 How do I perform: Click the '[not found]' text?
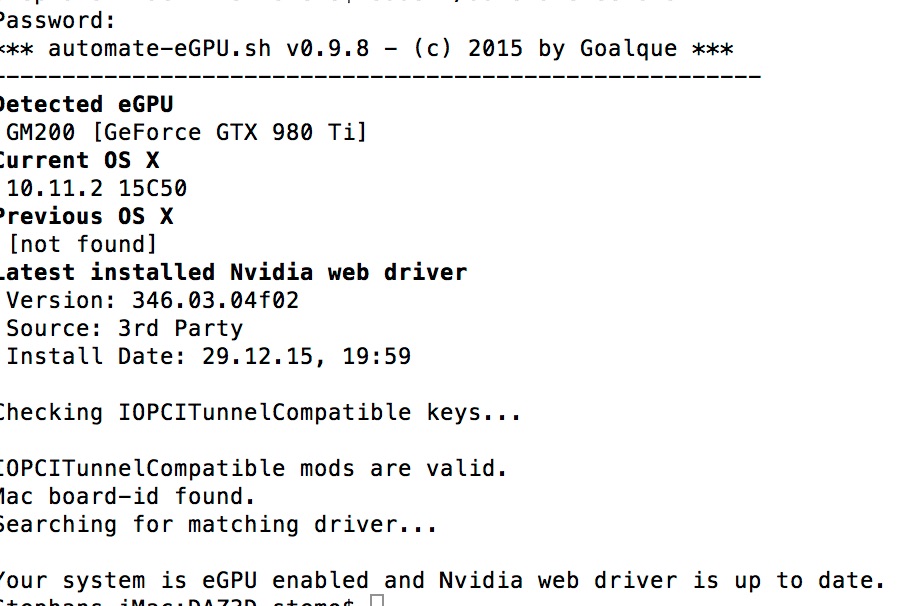pos(83,244)
